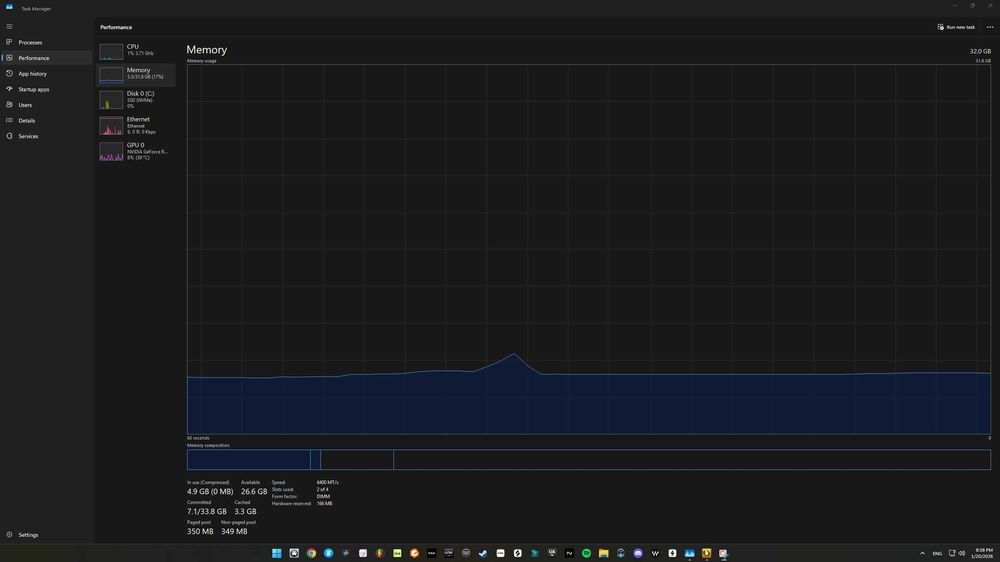Click the memory usage graph

click(589, 249)
